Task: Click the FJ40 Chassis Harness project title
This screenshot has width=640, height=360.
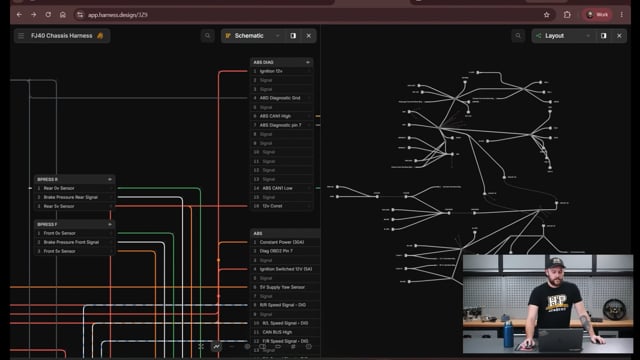Action: click(62, 36)
